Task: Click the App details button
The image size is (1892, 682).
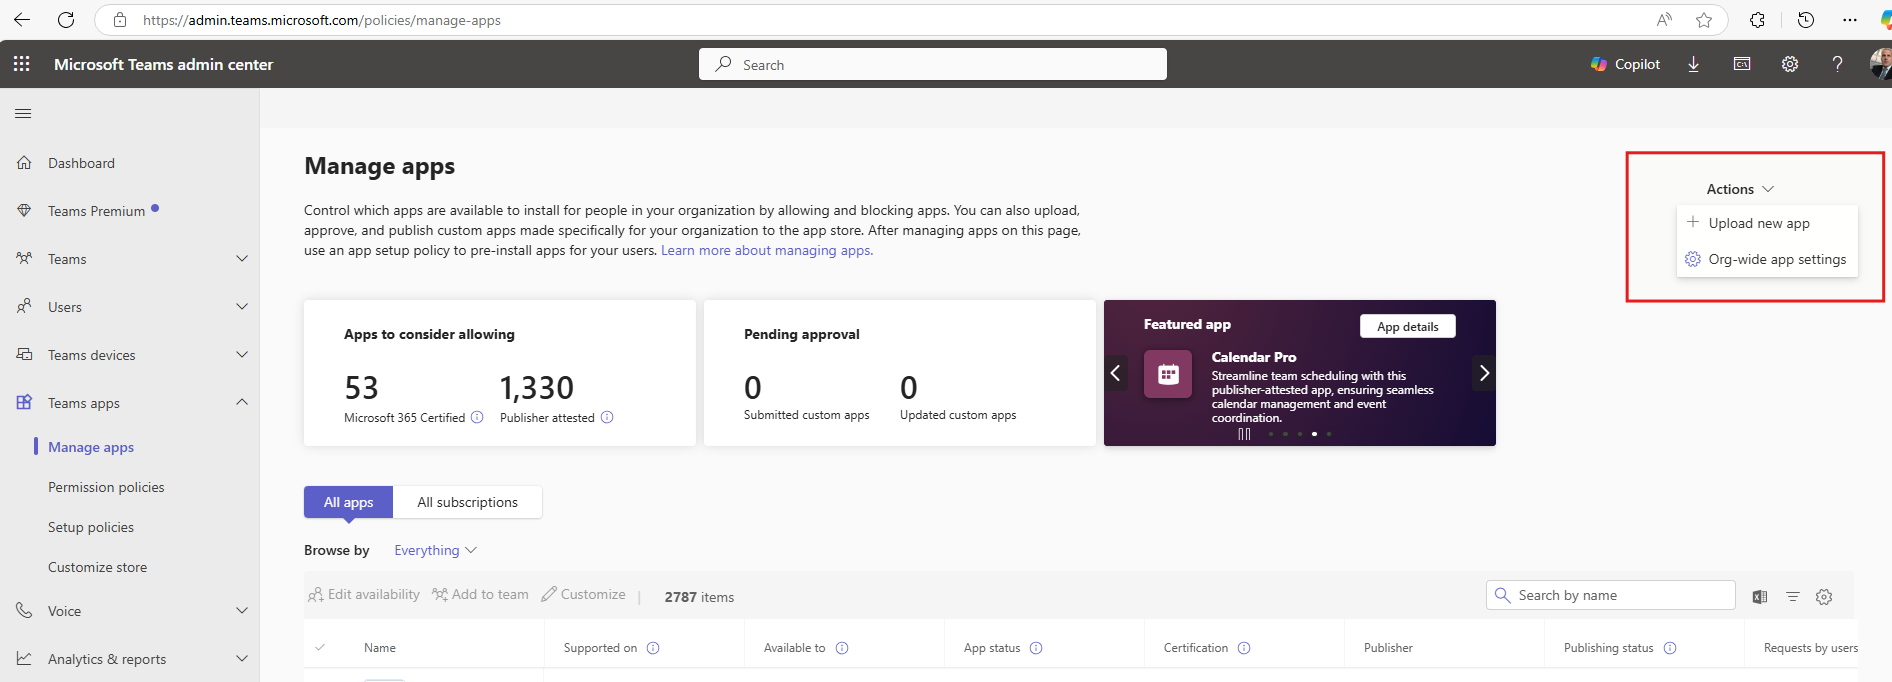Action: coord(1407,327)
